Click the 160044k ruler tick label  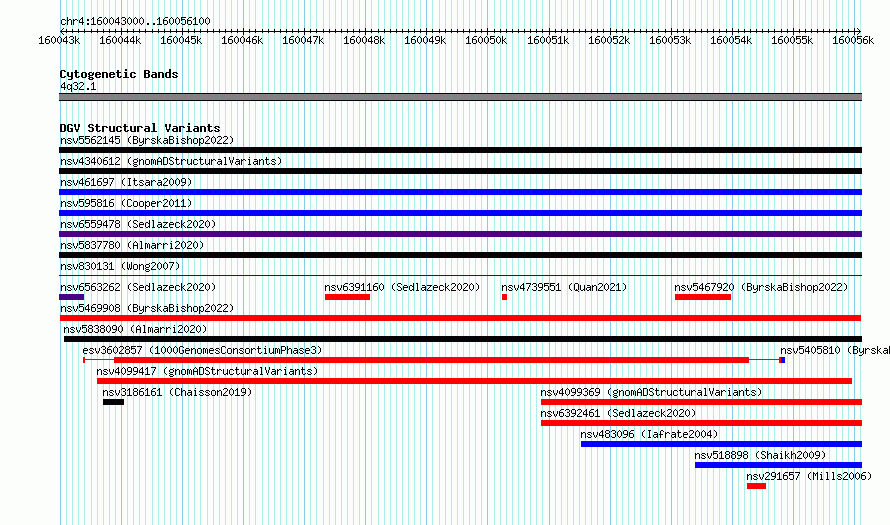click(120, 40)
